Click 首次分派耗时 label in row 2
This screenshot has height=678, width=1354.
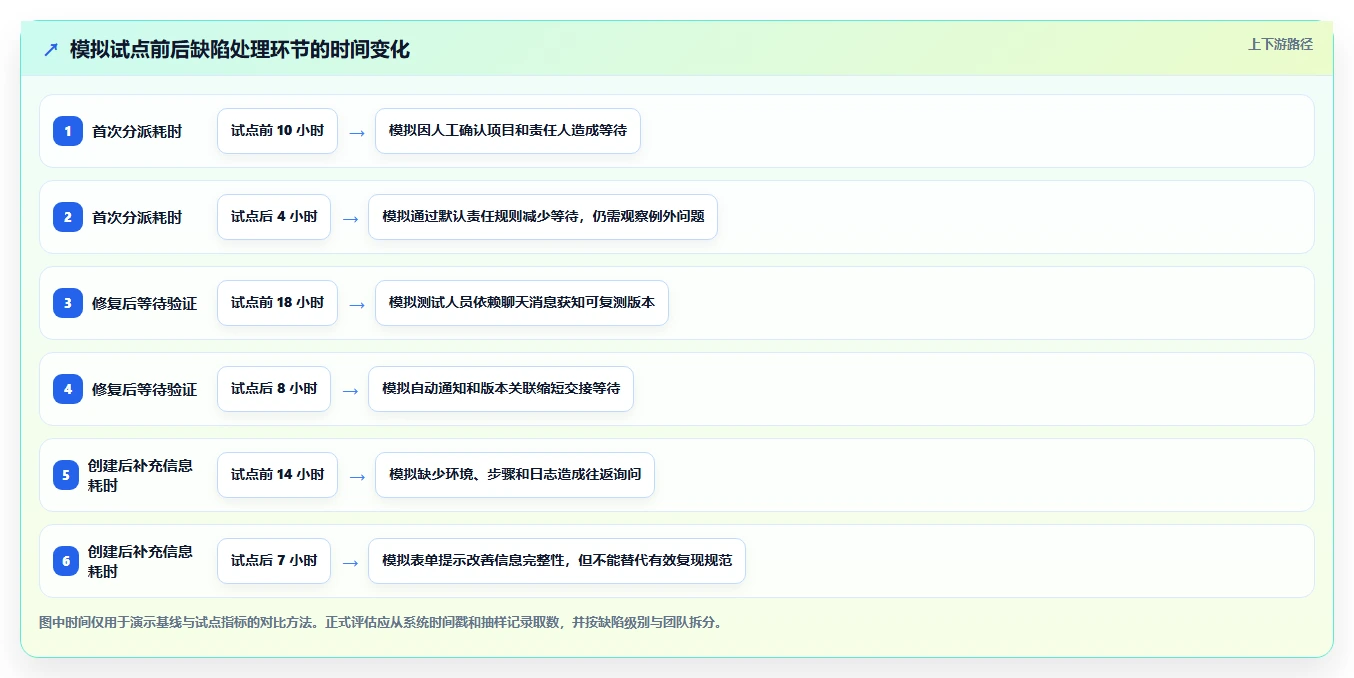pyautogui.click(x=137, y=217)
